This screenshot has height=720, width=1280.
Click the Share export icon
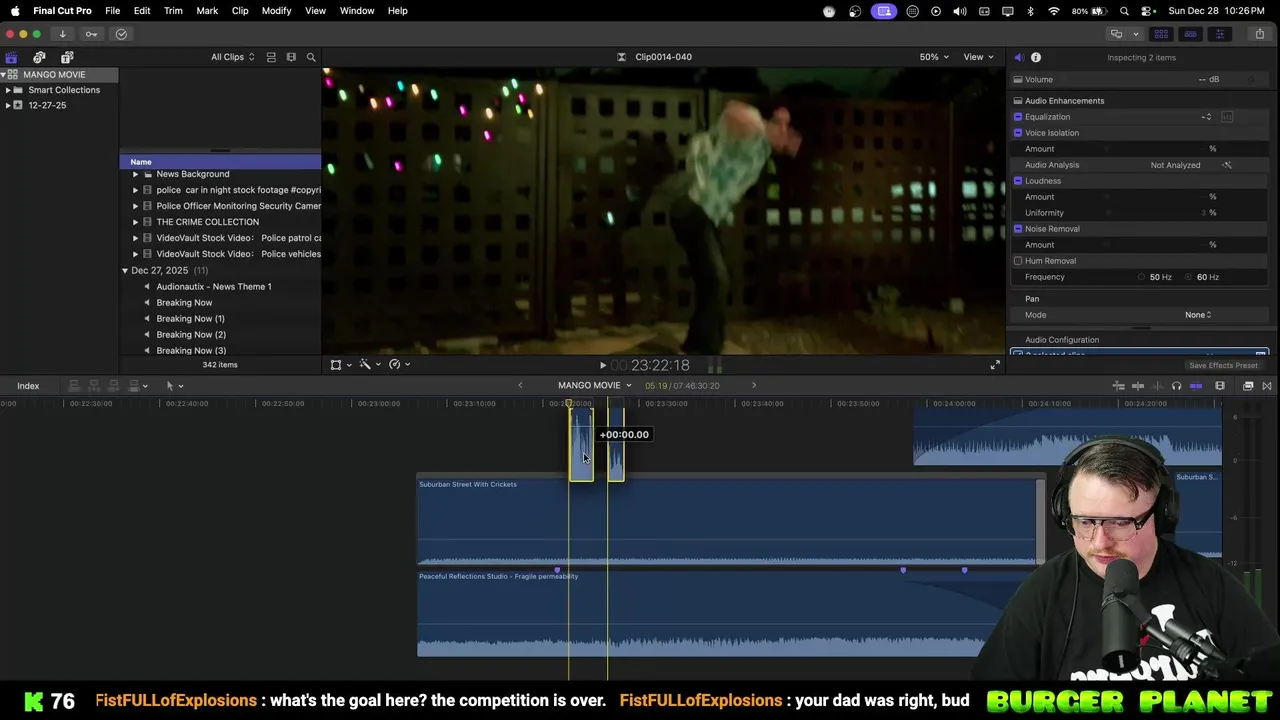[1260, 34]
